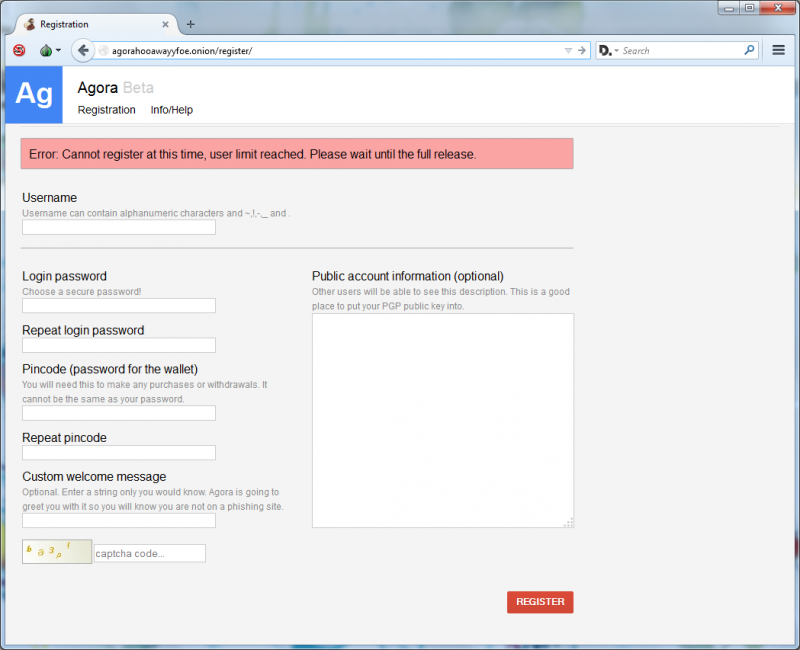Open the Registration menu link
800x650 pixels.
click(x=106, y=110)
